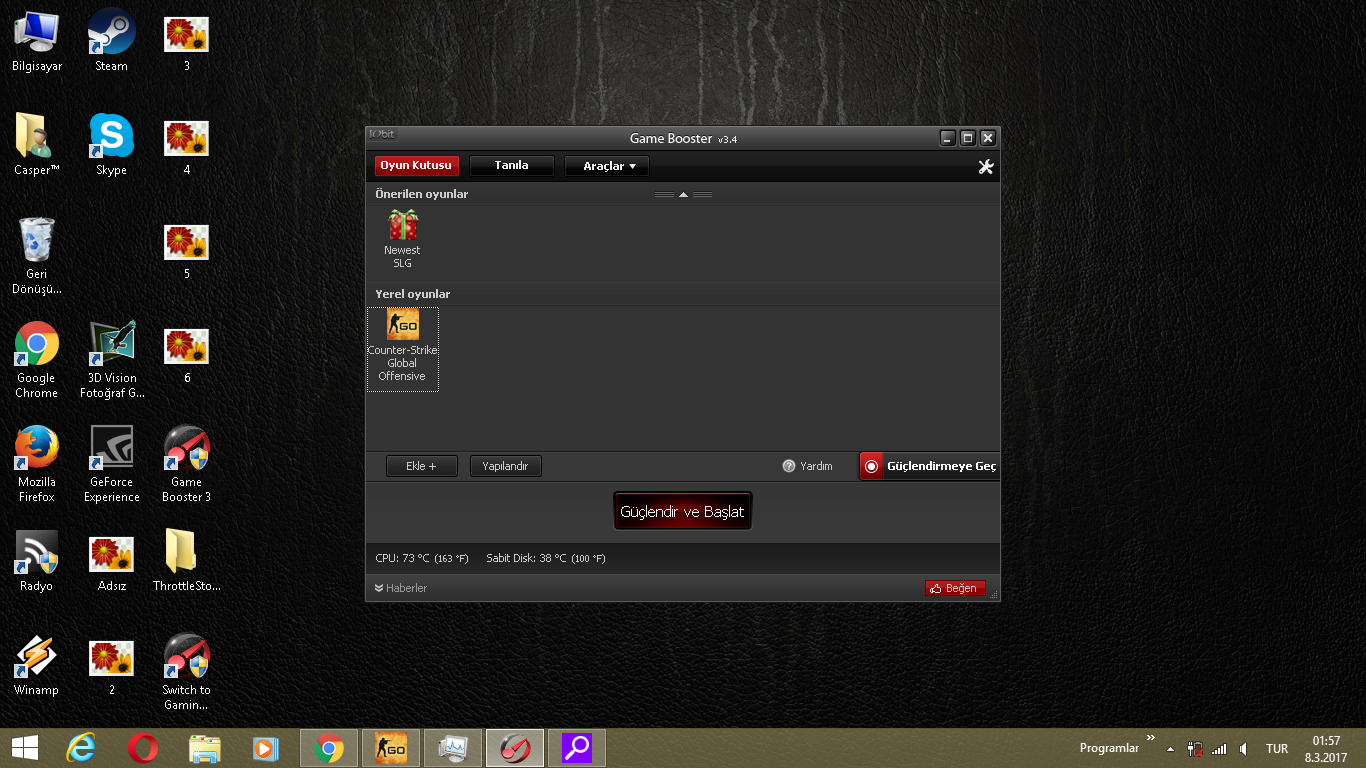Open the volume speaker tray icon
The width and height of the screenshot is (1366, 768).
pyautogui.click(x=1244, y=748)
